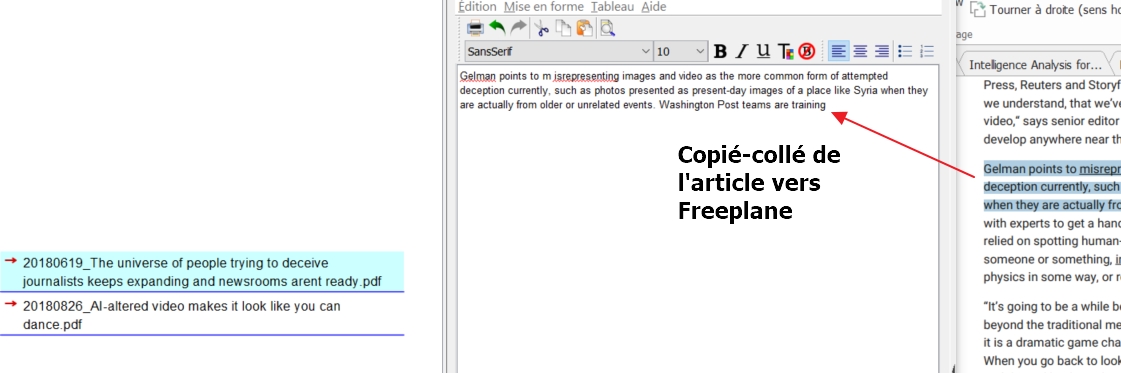Click the Print icon in editor toolbar
Image resolution: width=1121 pixels, height=373 pixels.
[x=475, y=29]
